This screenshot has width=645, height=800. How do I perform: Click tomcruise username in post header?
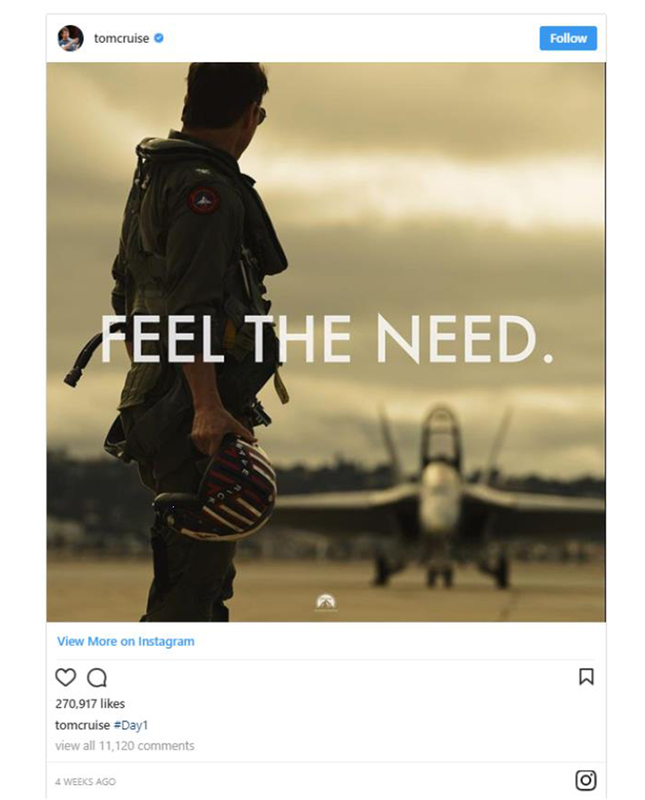pos(121,38)
